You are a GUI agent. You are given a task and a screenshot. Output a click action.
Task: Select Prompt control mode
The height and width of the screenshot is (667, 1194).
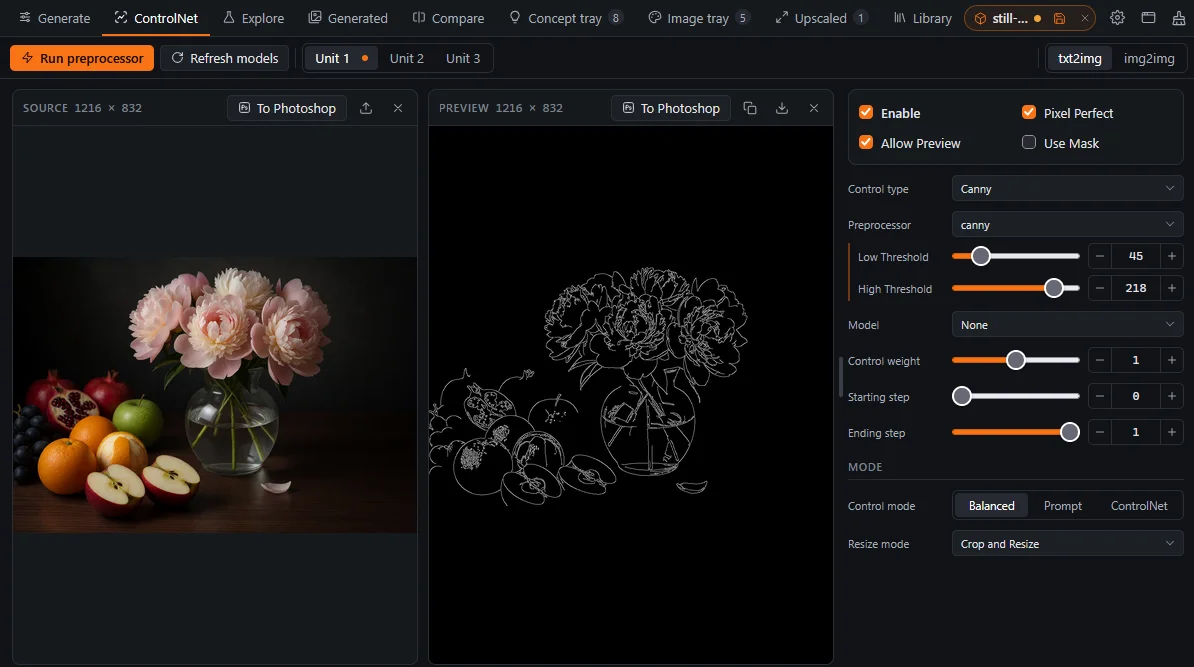[x=1062, y=506]
